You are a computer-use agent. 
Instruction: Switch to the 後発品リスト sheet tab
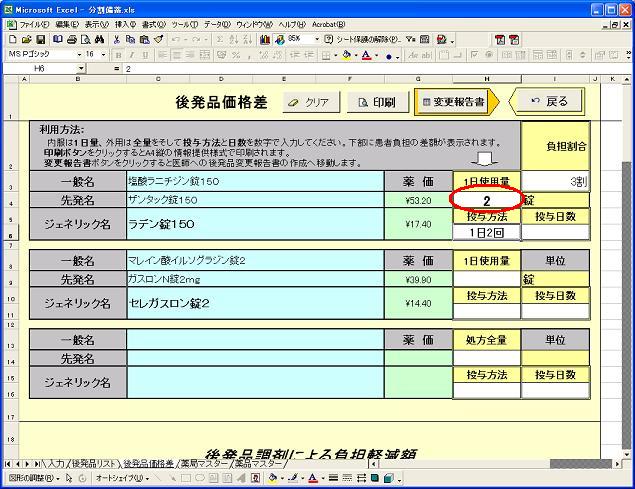pyautogui.click(x=94, y=463)
